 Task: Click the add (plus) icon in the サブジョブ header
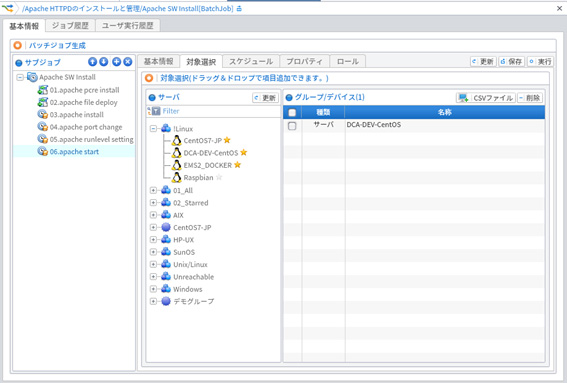tap(116, 62)
